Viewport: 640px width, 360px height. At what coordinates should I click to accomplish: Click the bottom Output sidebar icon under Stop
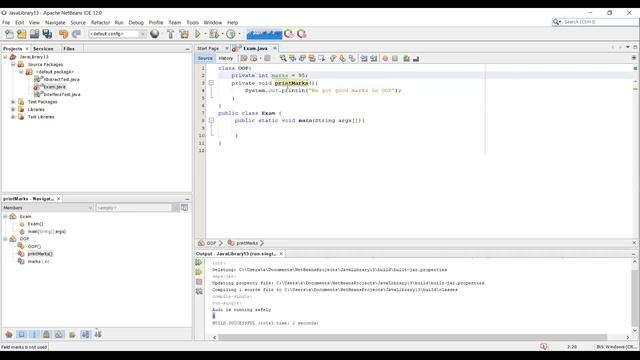199,291
